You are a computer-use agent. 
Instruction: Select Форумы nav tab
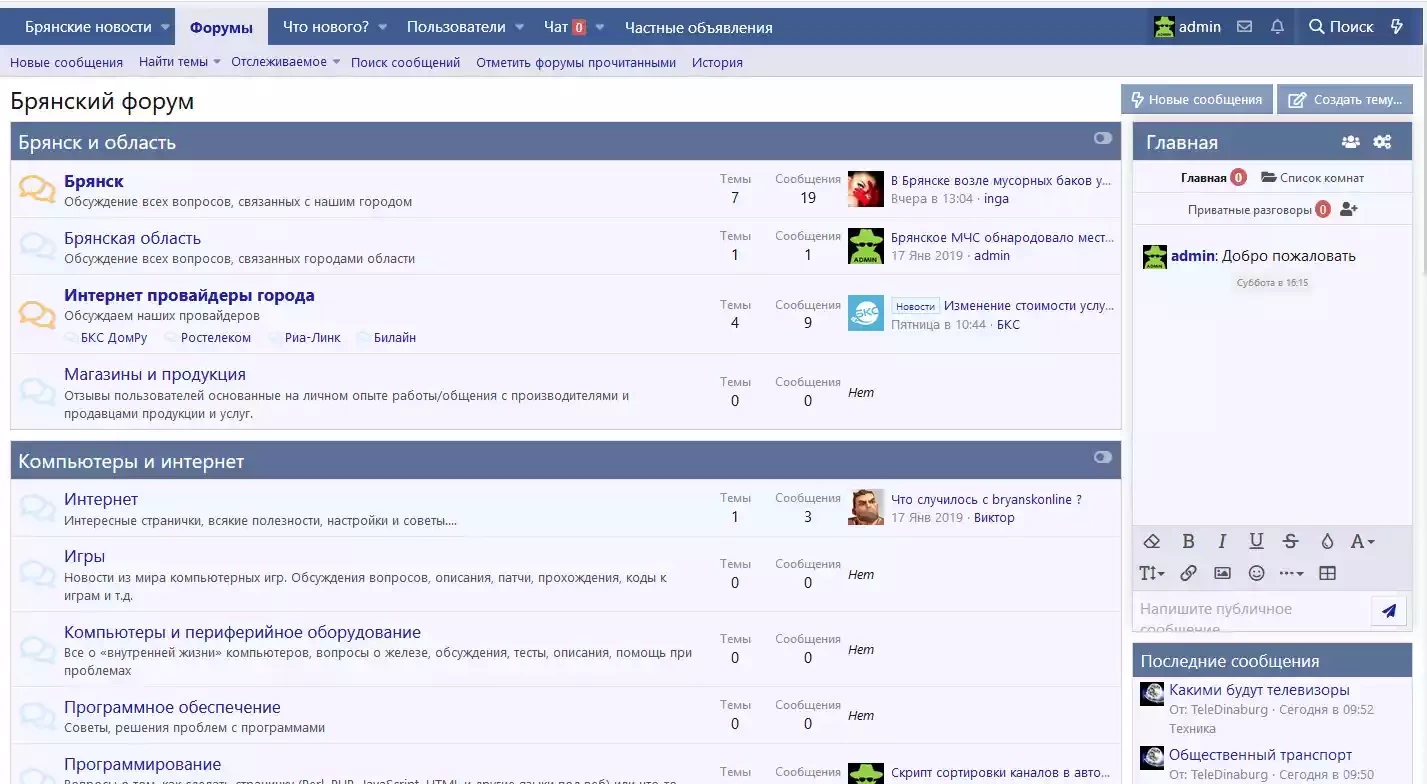click(221, 28)
